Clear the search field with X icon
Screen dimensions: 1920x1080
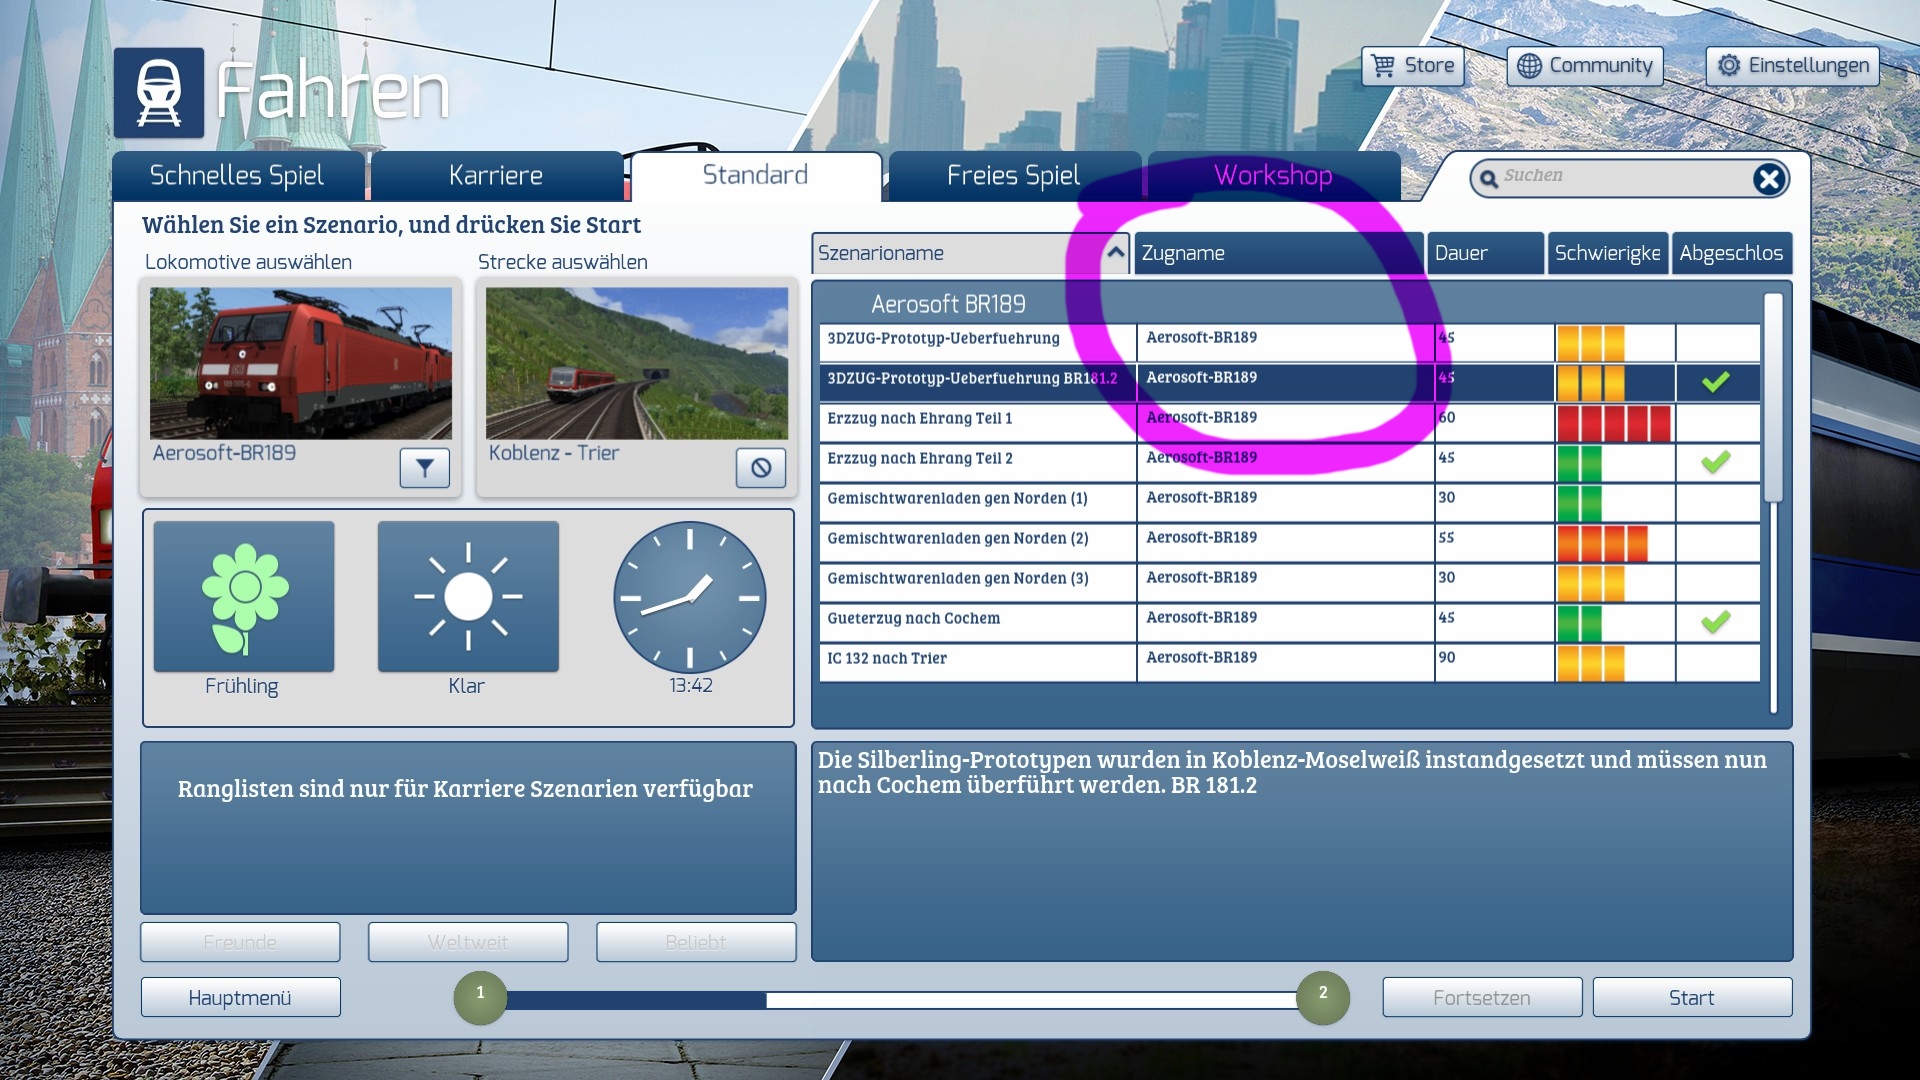coord(1768,179)
